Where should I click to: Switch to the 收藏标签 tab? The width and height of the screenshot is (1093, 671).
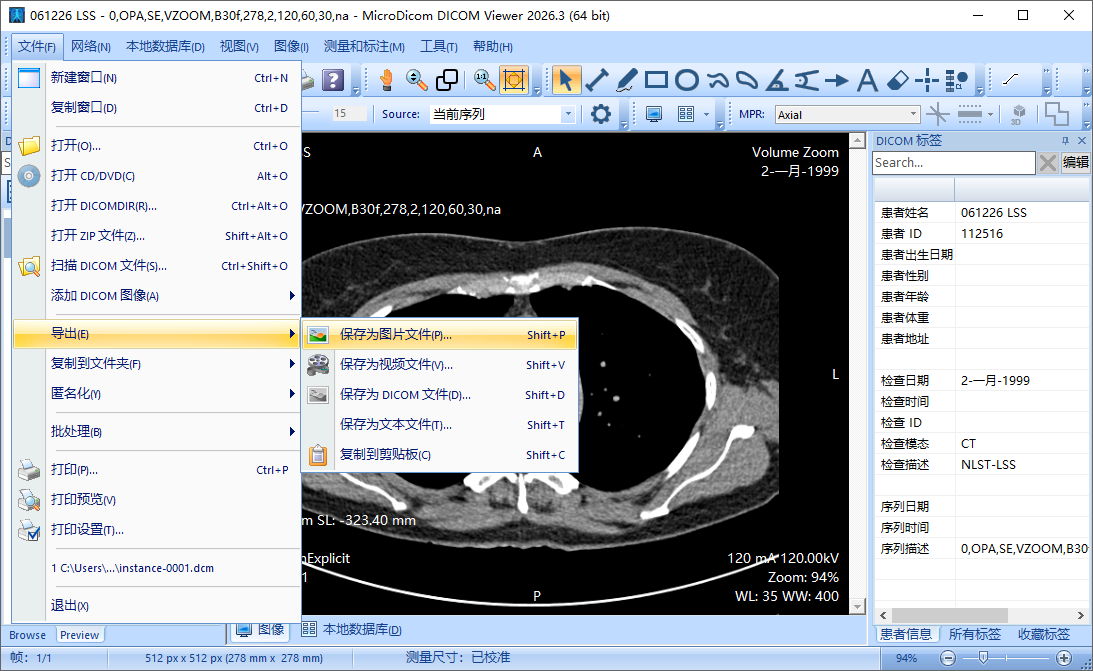click(1044, 634)
